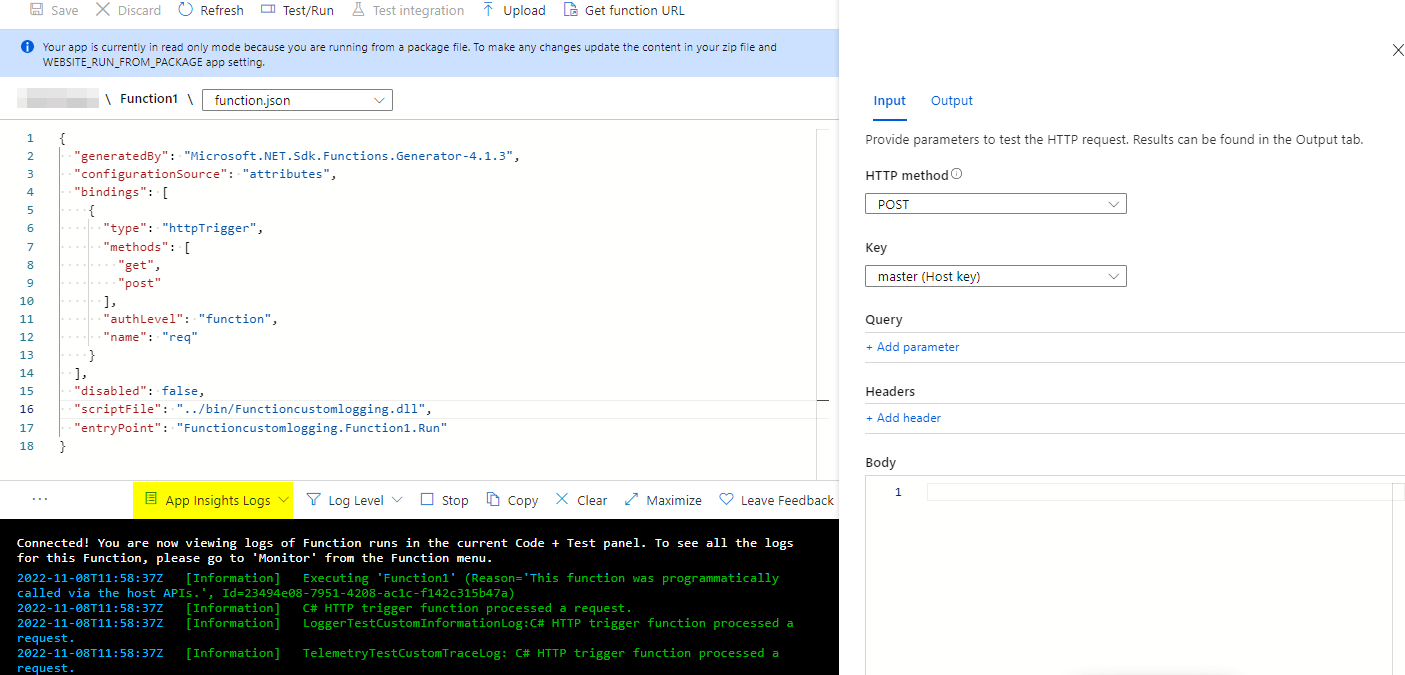The height and width of the screenshot is (675, 1405).
Task: Click the Executing 'Function1' log entry
Action: 398,585
